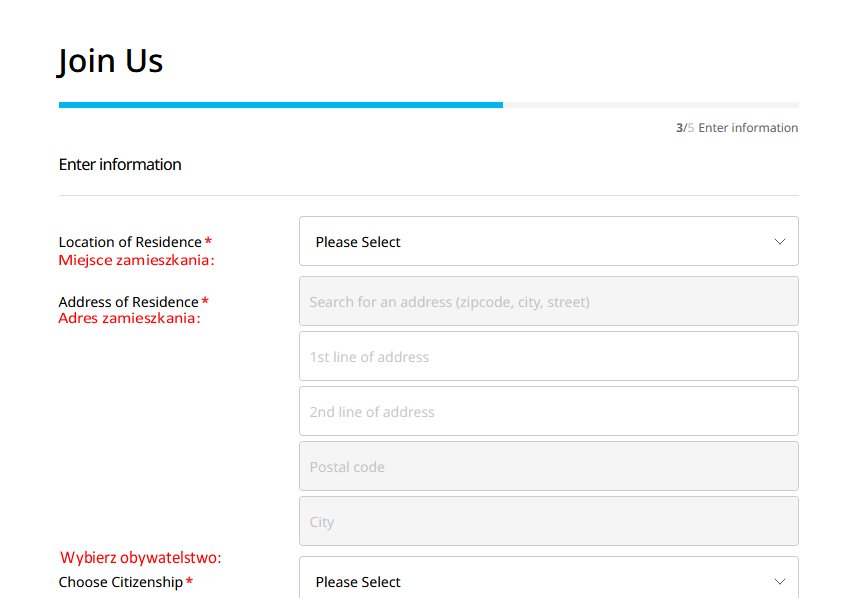Viewport: 856px width, 598px height.
Task: Click the Choose Citizenship chevron arrow
Action: point(780,582)
